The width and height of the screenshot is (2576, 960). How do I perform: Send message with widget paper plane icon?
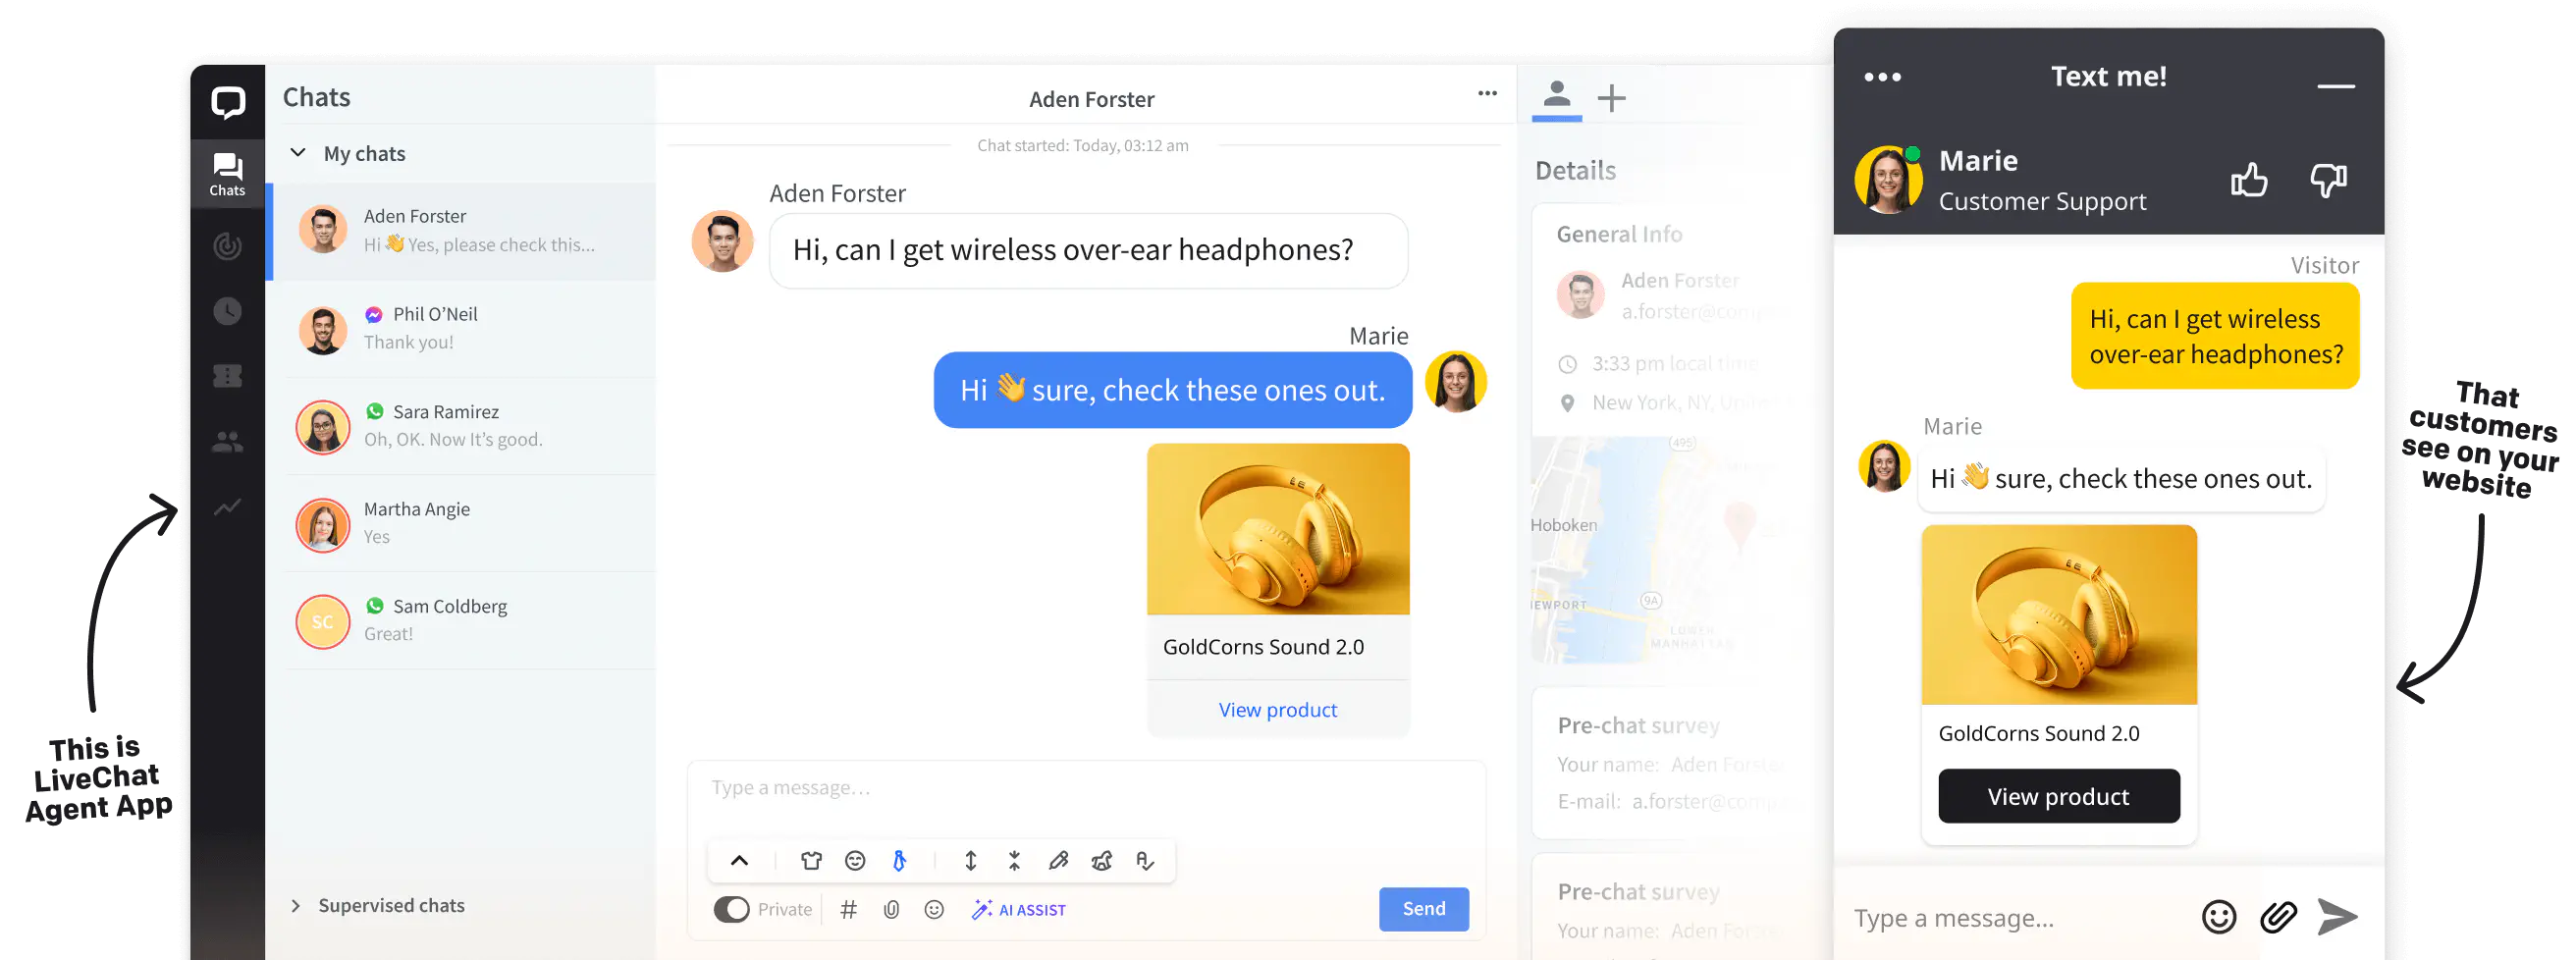point(2337,917)
